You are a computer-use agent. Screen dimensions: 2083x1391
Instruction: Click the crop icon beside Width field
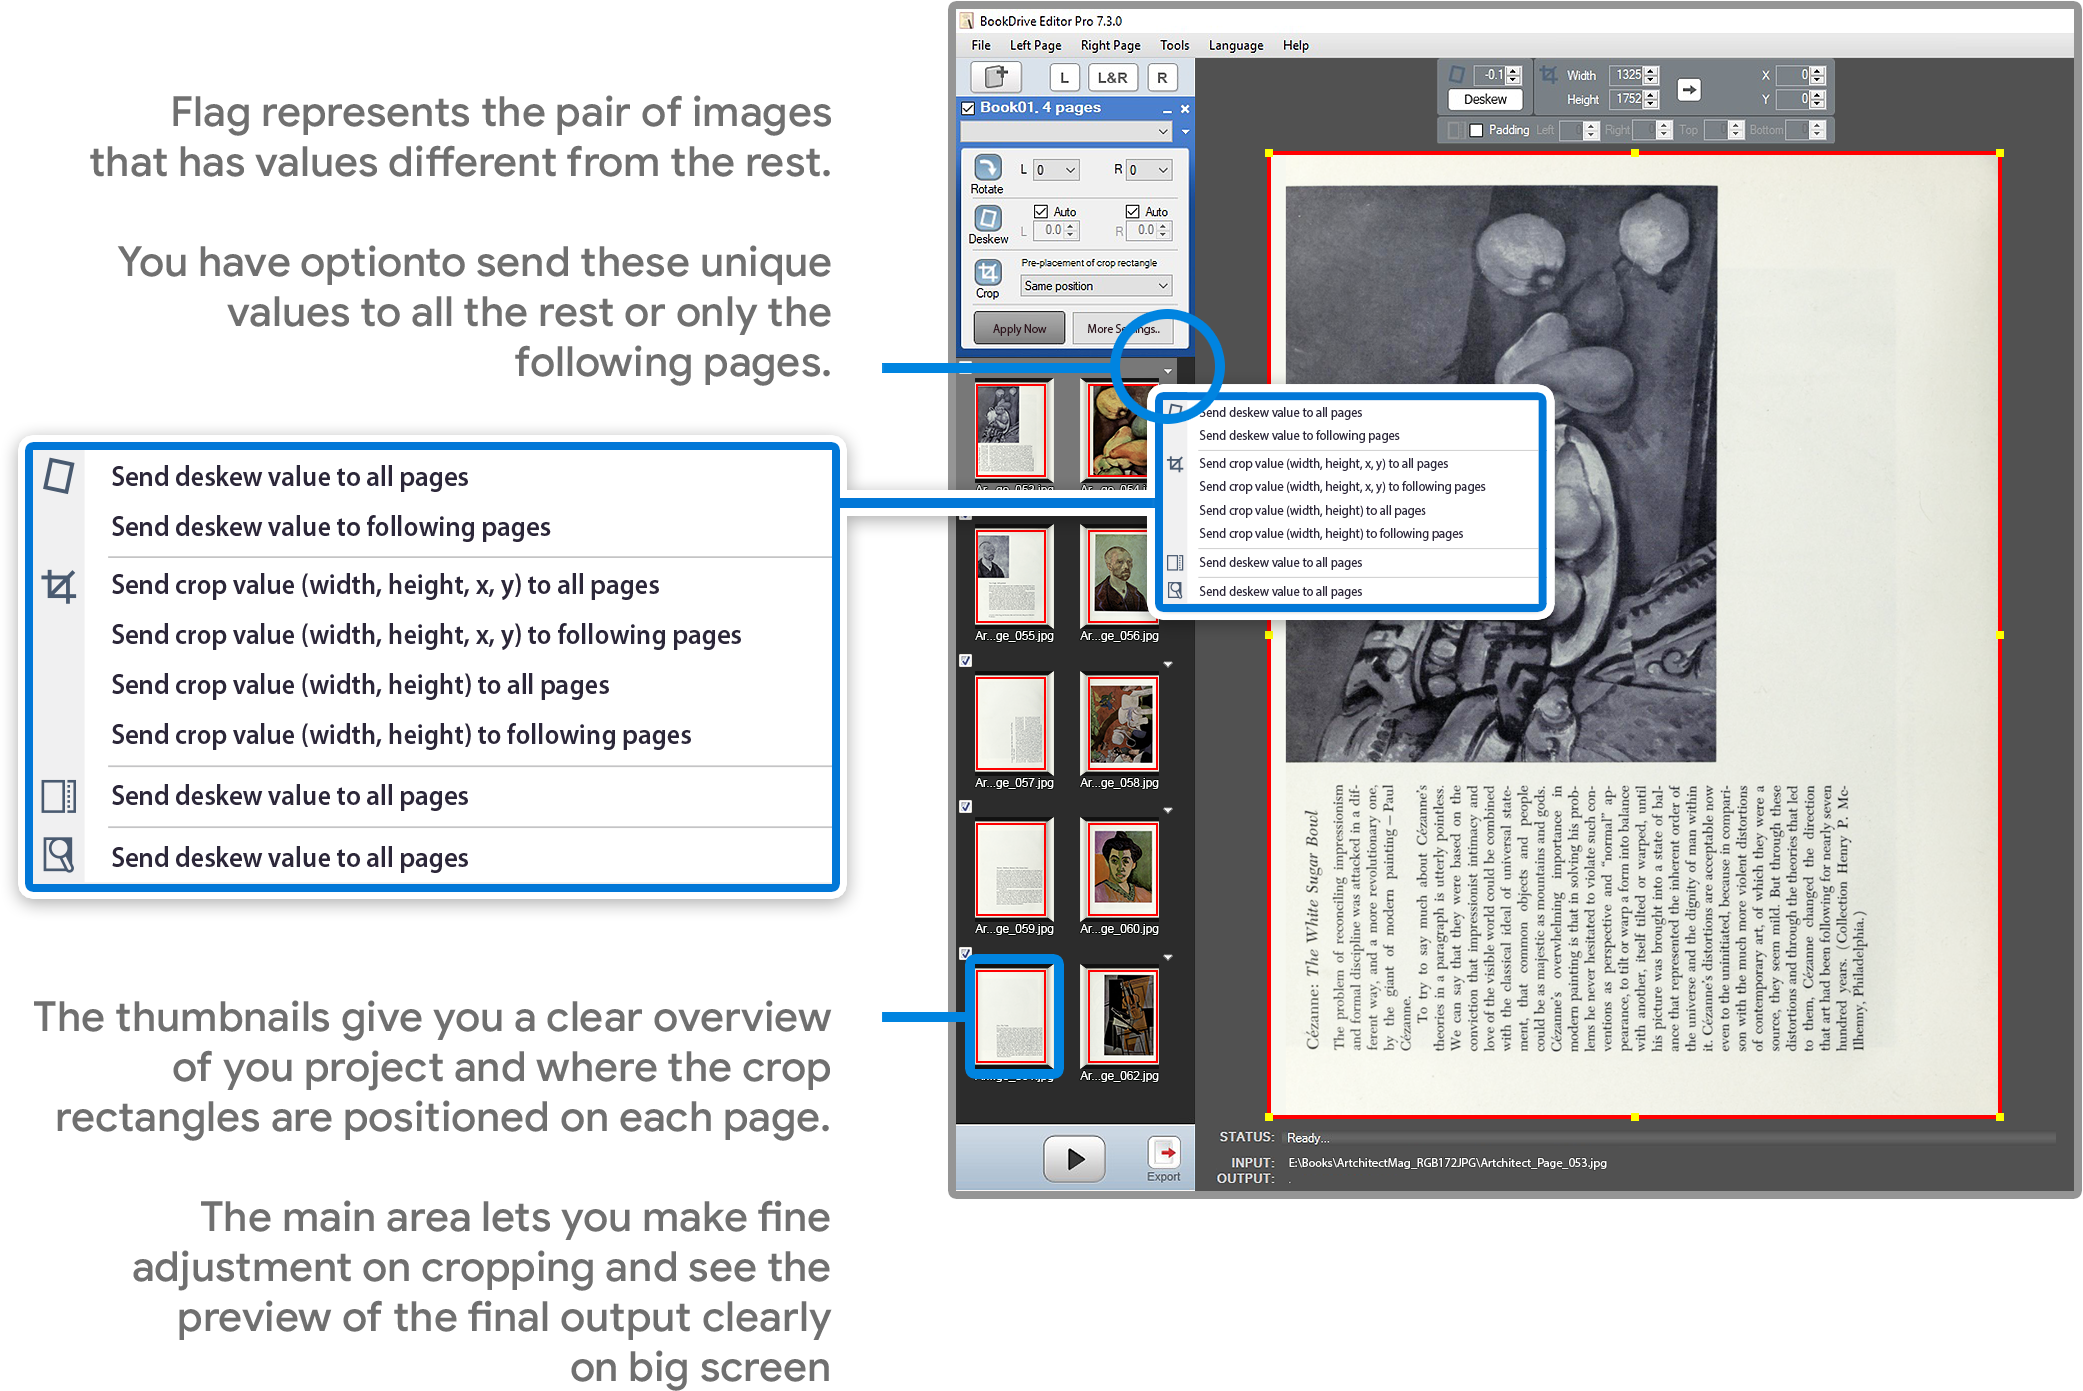coord(1549,75)
